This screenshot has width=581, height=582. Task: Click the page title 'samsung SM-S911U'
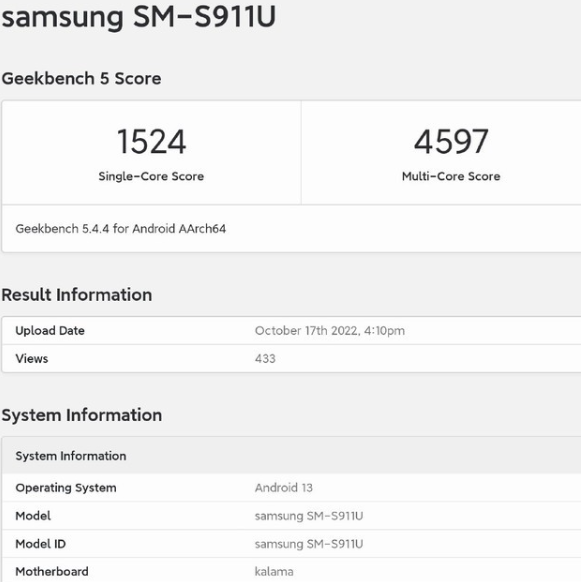click(x=138, y=17)
